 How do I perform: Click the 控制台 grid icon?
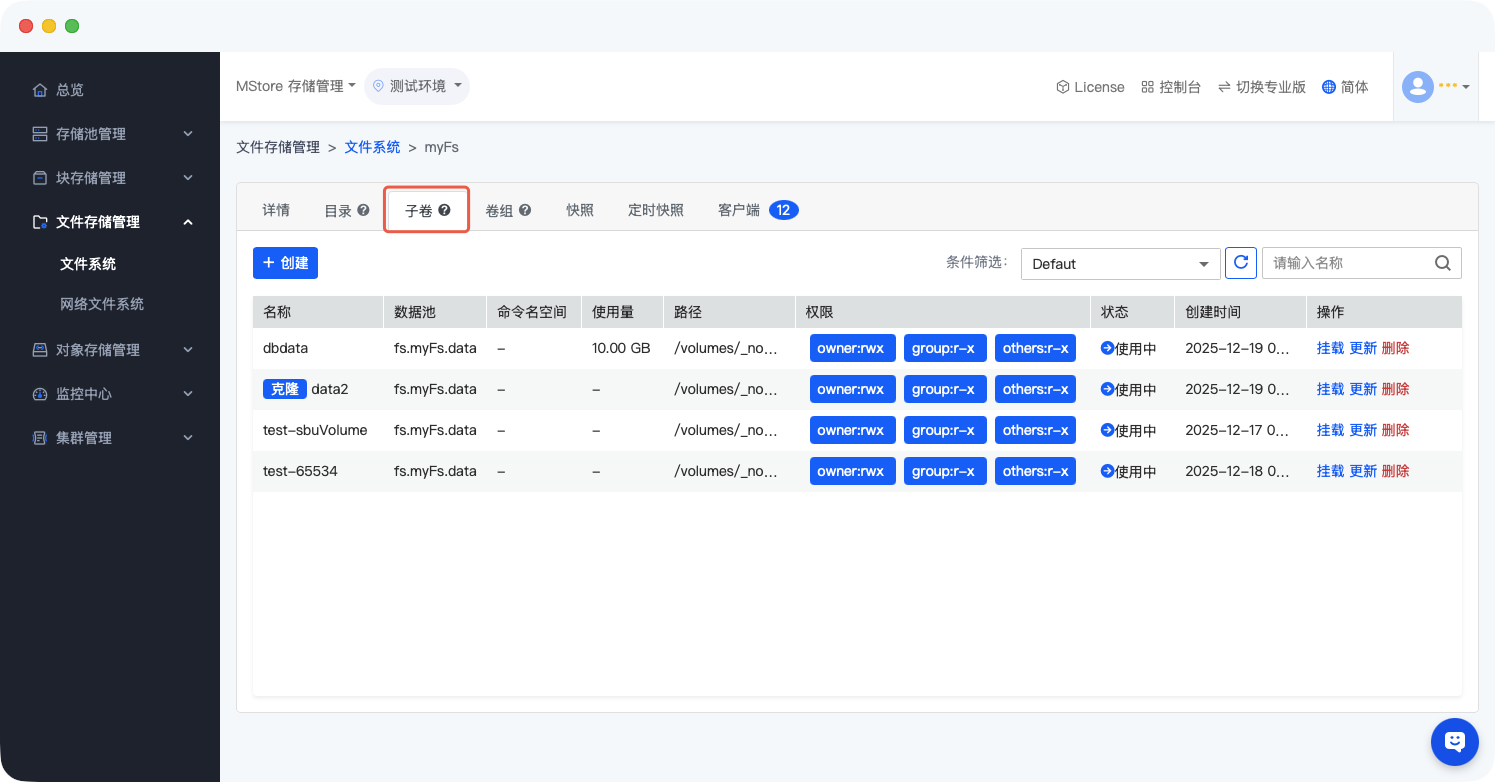1147,87
